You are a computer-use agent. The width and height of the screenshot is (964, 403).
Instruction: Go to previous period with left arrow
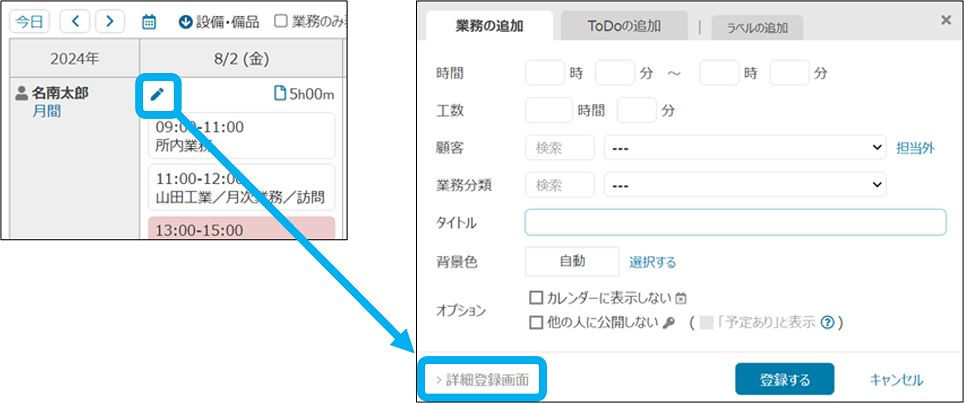(x=75, y=21)
